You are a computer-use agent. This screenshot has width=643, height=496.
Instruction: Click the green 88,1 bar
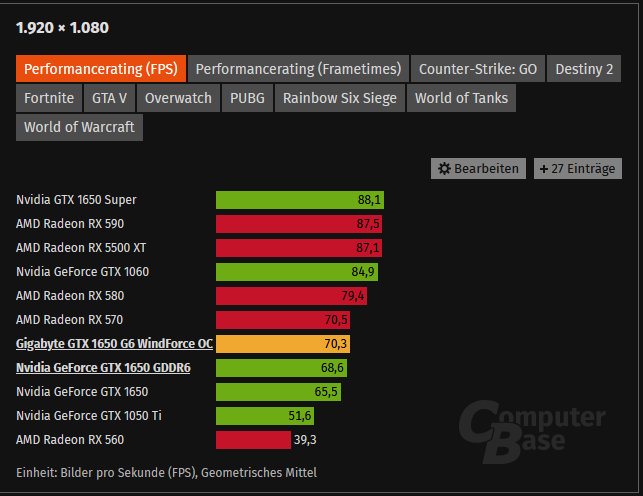[x=300, y=200]
